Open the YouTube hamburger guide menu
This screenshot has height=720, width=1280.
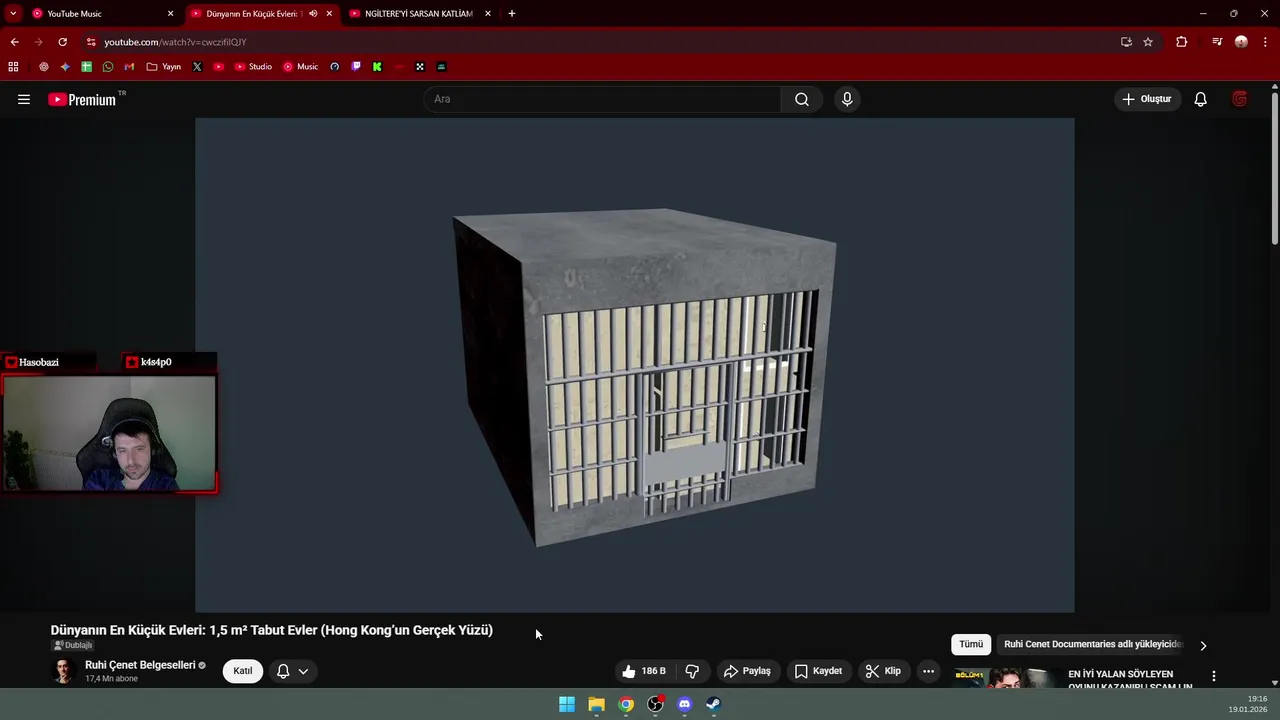point(24,99)
